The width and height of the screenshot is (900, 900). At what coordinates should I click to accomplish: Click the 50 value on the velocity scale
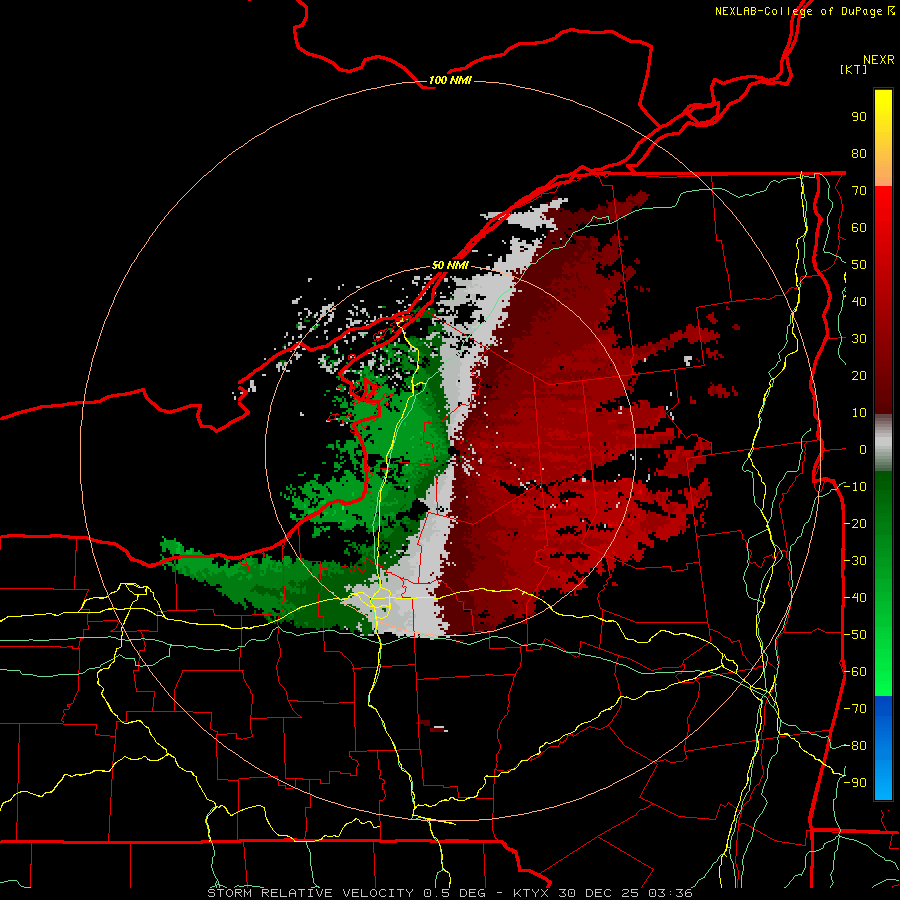pos(859,265)
